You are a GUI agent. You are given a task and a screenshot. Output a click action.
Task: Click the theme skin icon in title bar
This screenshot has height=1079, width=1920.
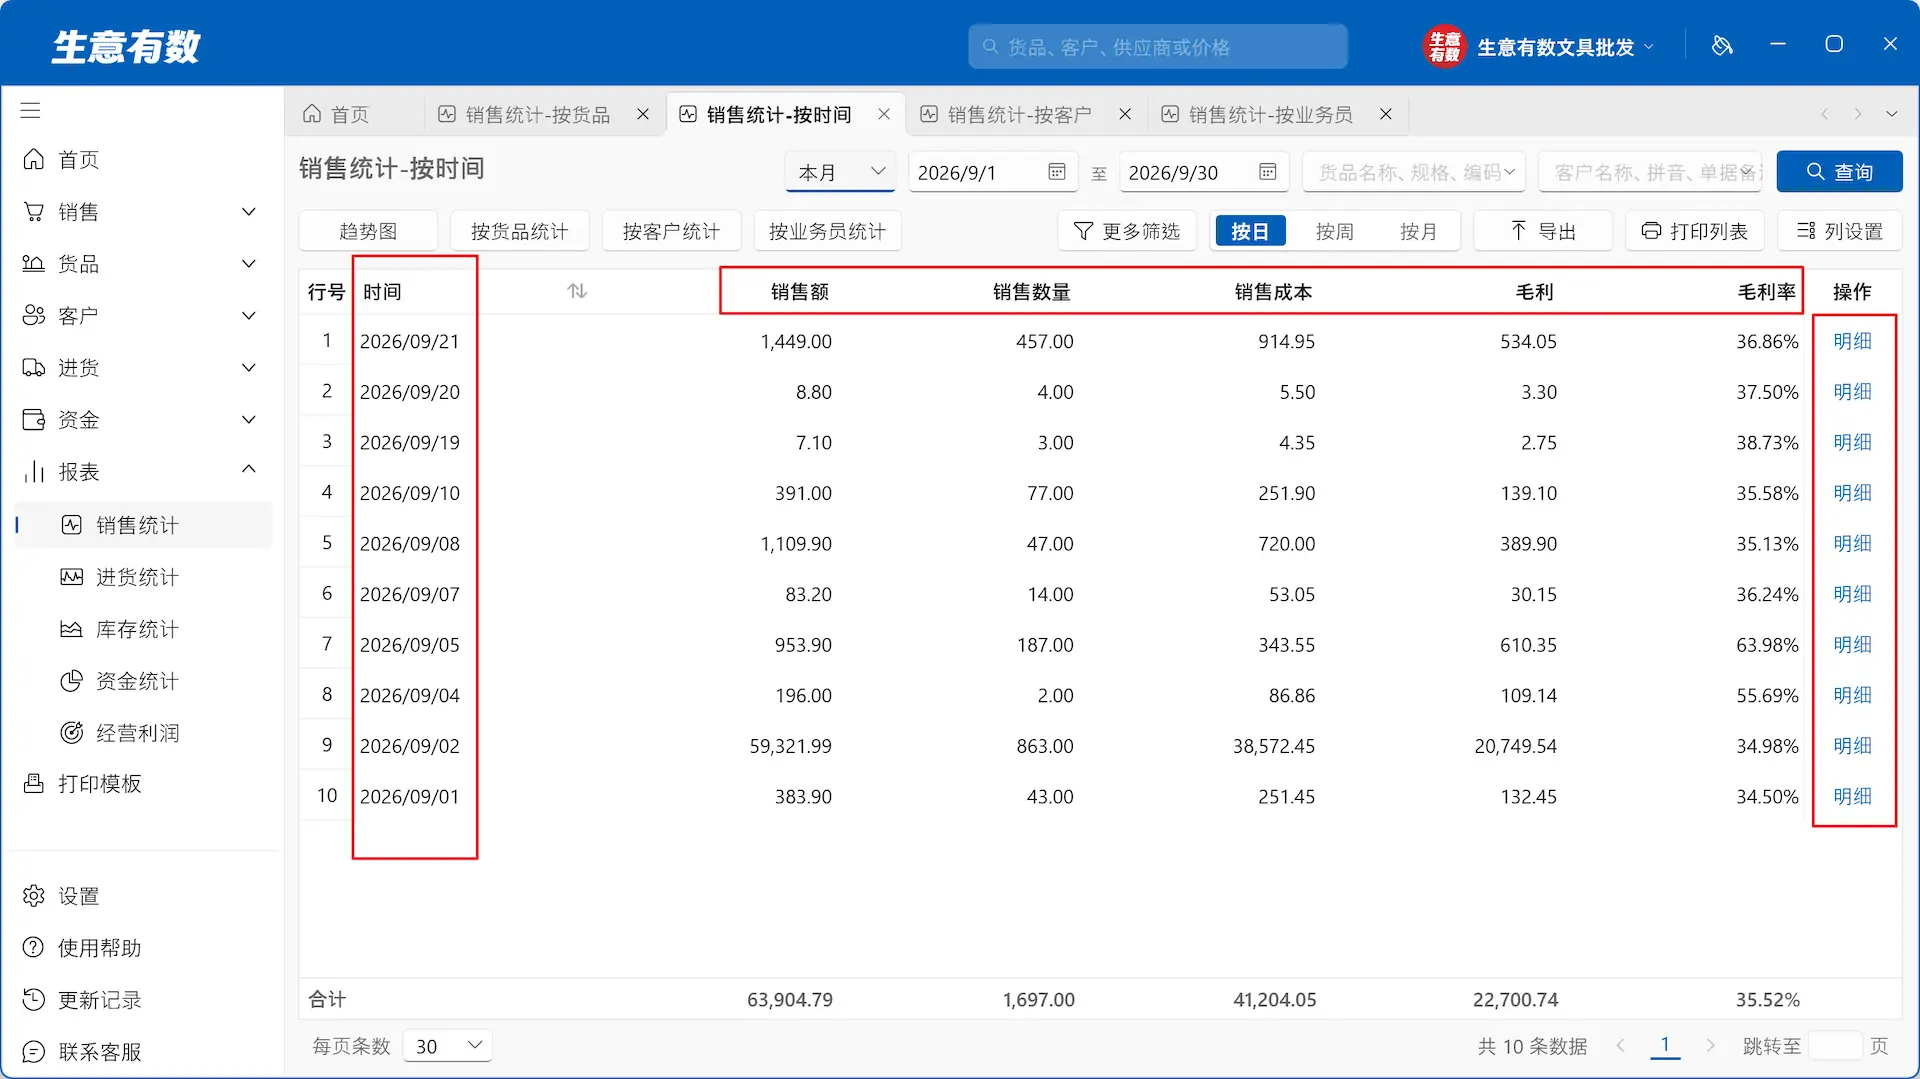[x=1722, y=45]
